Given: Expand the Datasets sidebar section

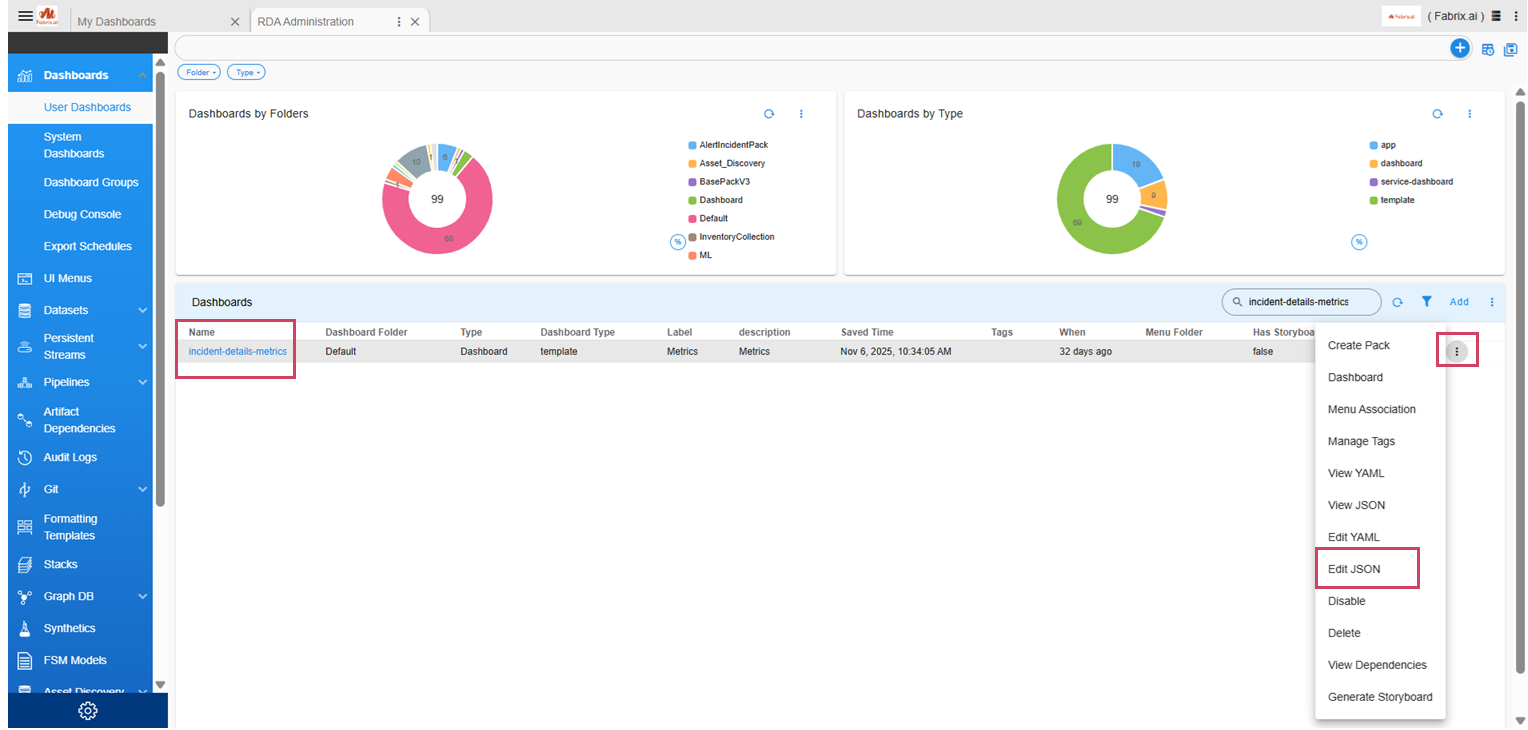Looking at the screenshot, I should pos(142,310).
